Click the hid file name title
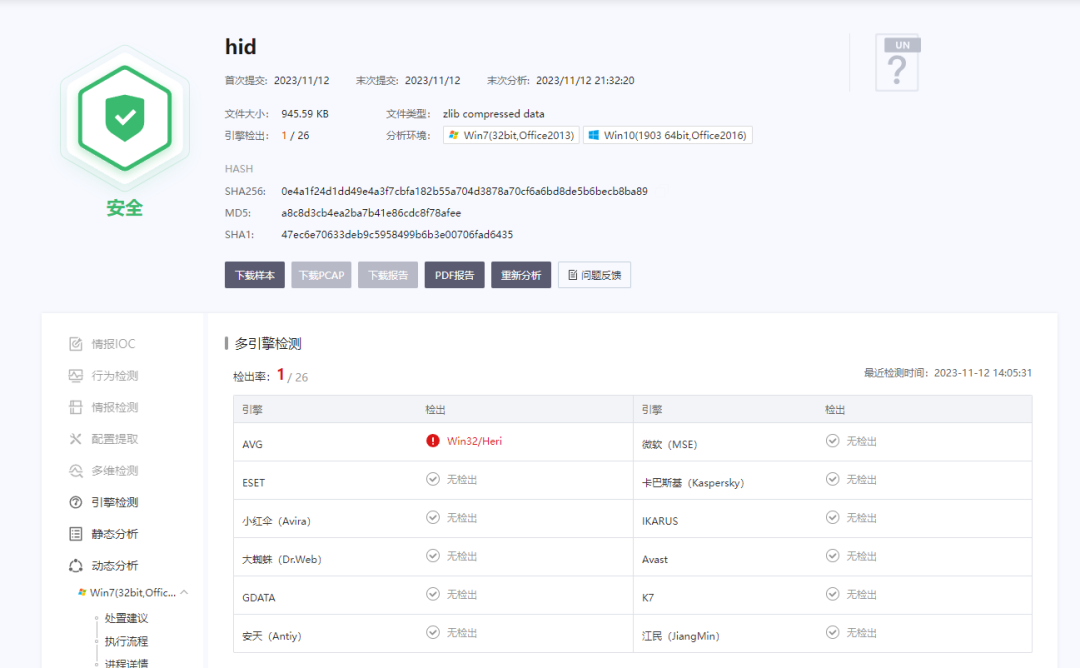1080x668 pixels. click(x=240, y=46)
